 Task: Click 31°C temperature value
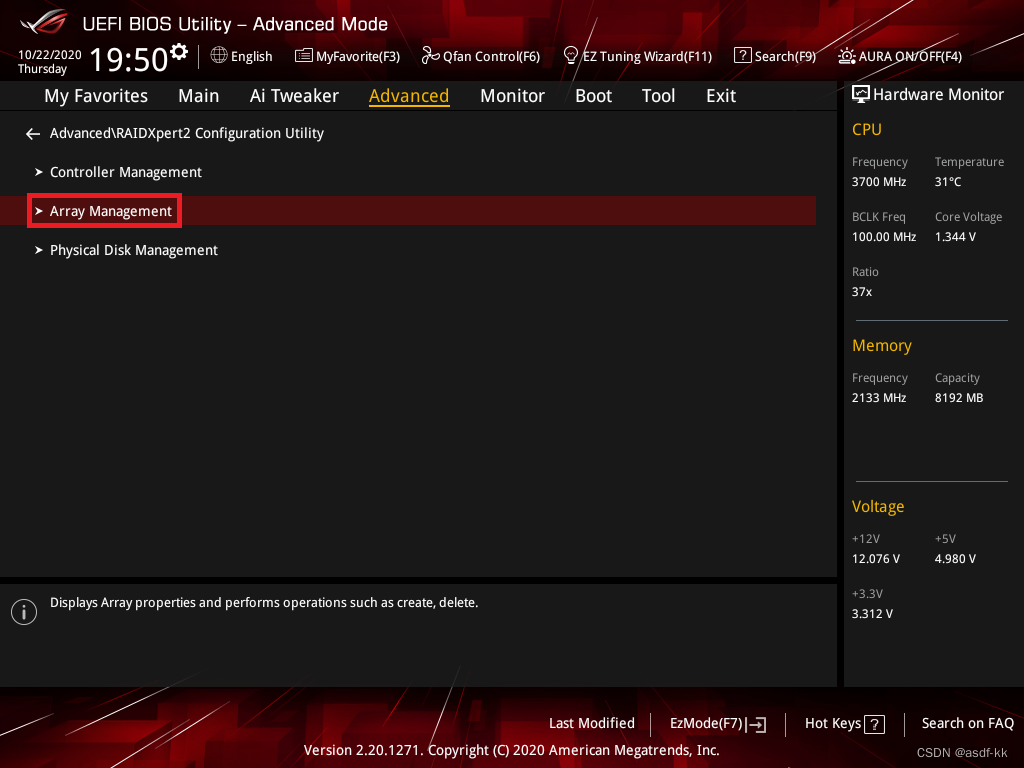[948, 182]
